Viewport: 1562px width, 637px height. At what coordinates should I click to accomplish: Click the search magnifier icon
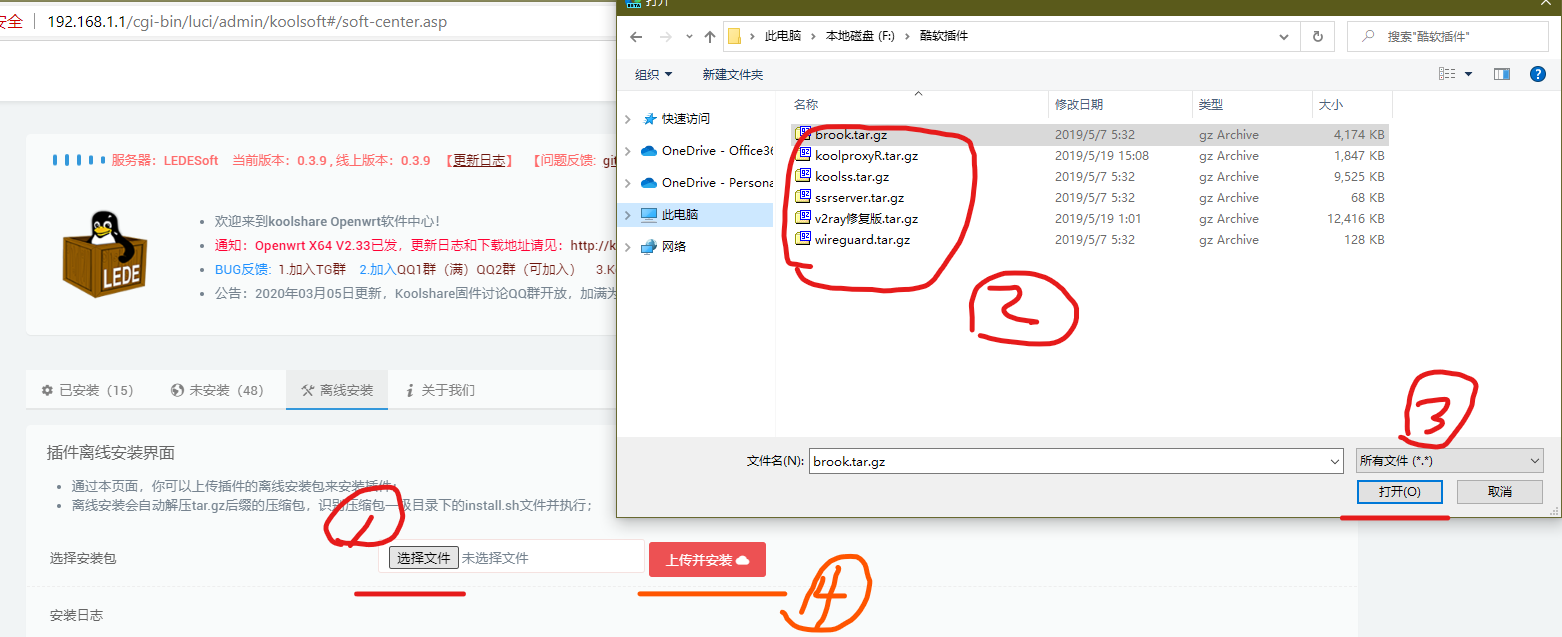[x=1367, y=36]
